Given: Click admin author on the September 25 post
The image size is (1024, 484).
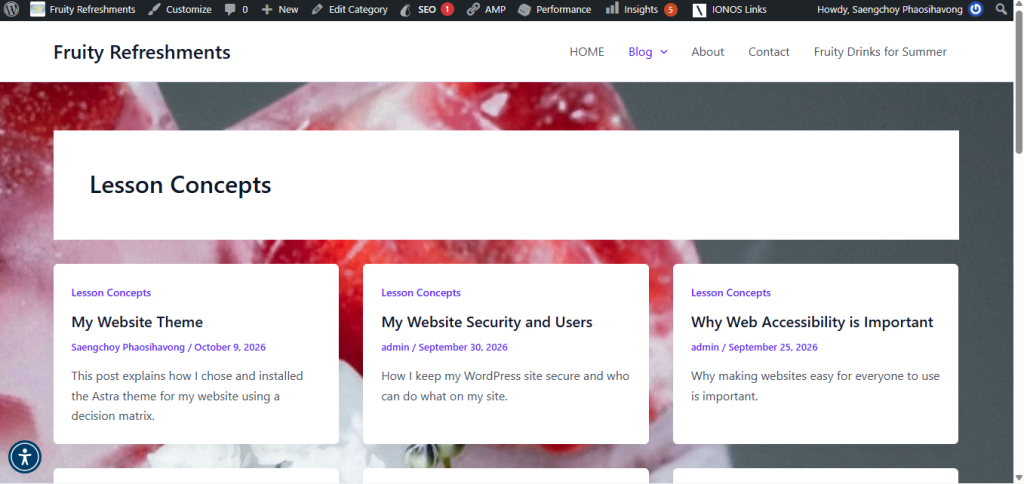Looking at the screenshot, I should pyautogui.click(x=705, y=347).
